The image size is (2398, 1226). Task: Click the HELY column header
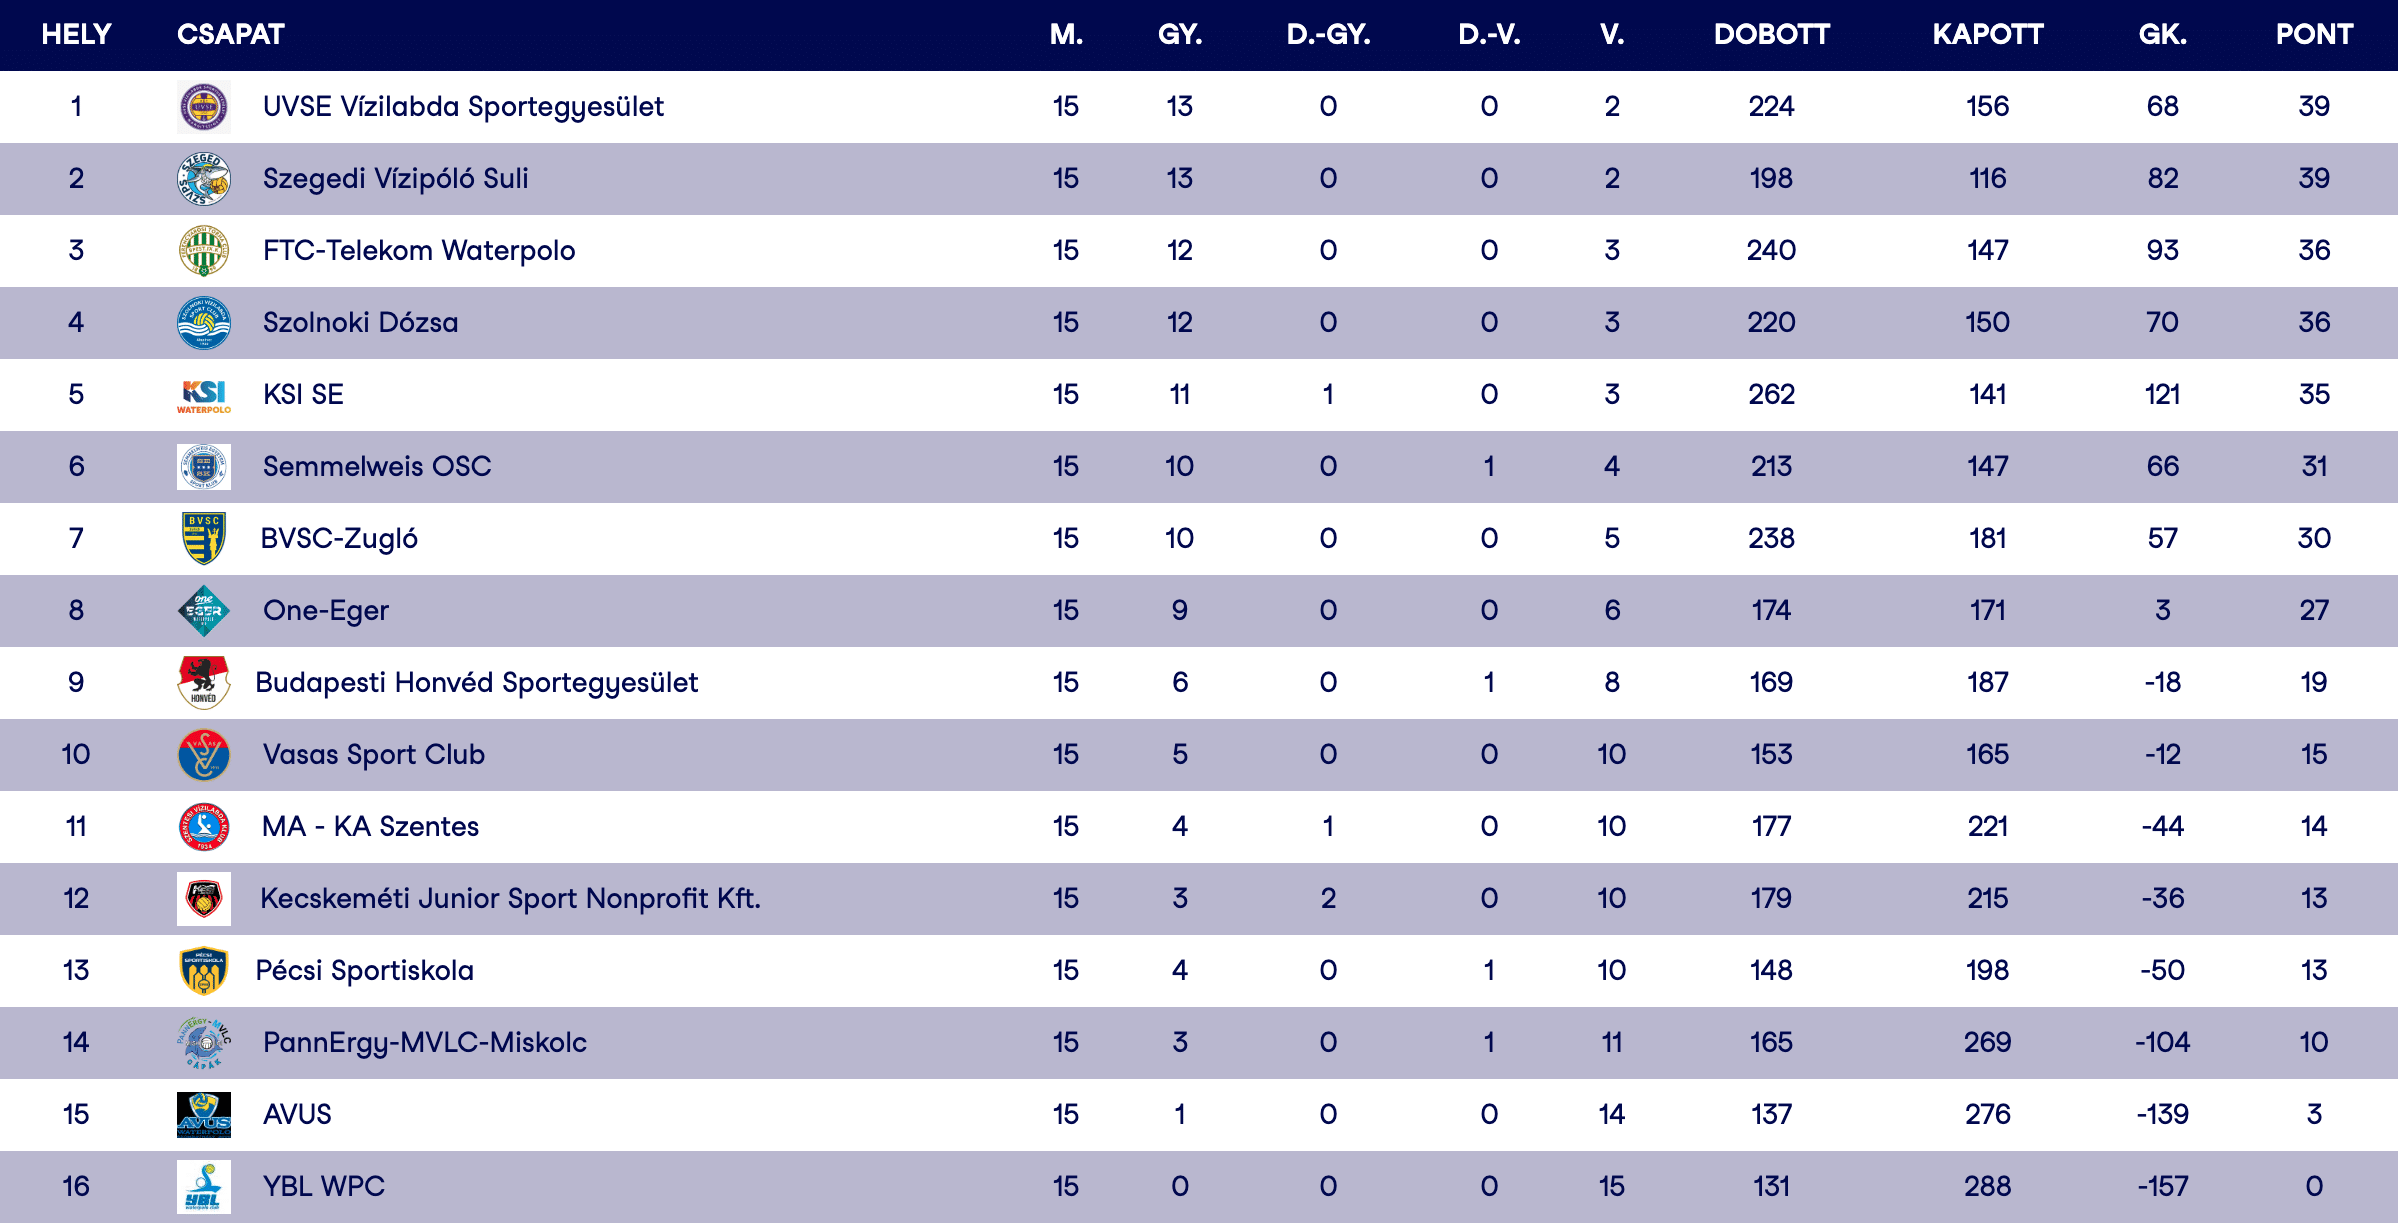[x=76, y=35]
